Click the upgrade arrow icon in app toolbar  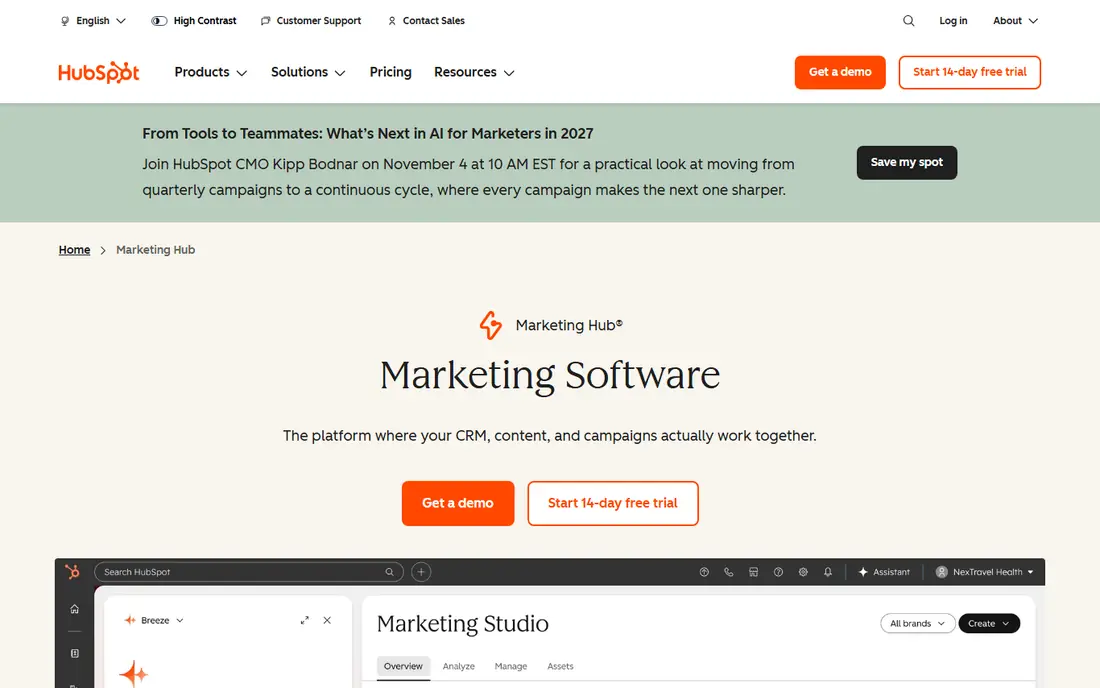point(704,572)
